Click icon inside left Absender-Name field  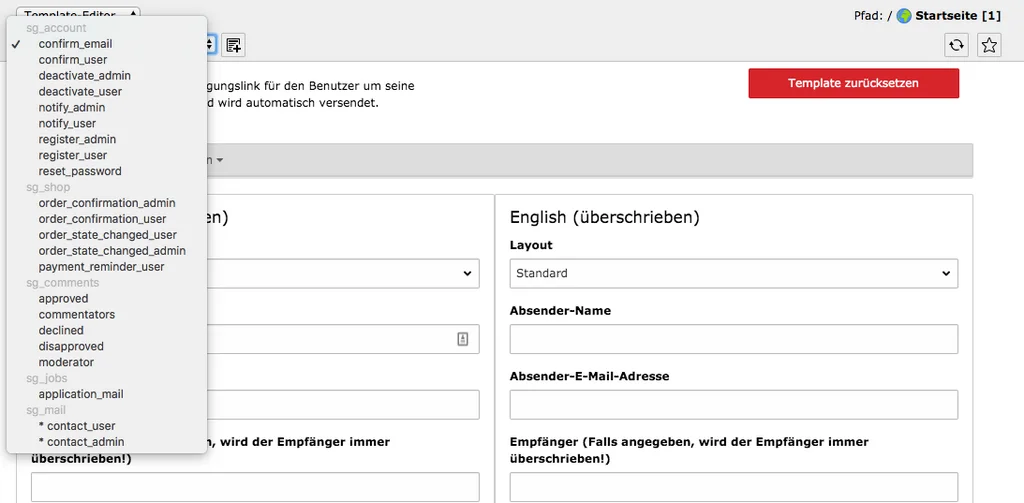pyautogui.click(x=462, y=339)
